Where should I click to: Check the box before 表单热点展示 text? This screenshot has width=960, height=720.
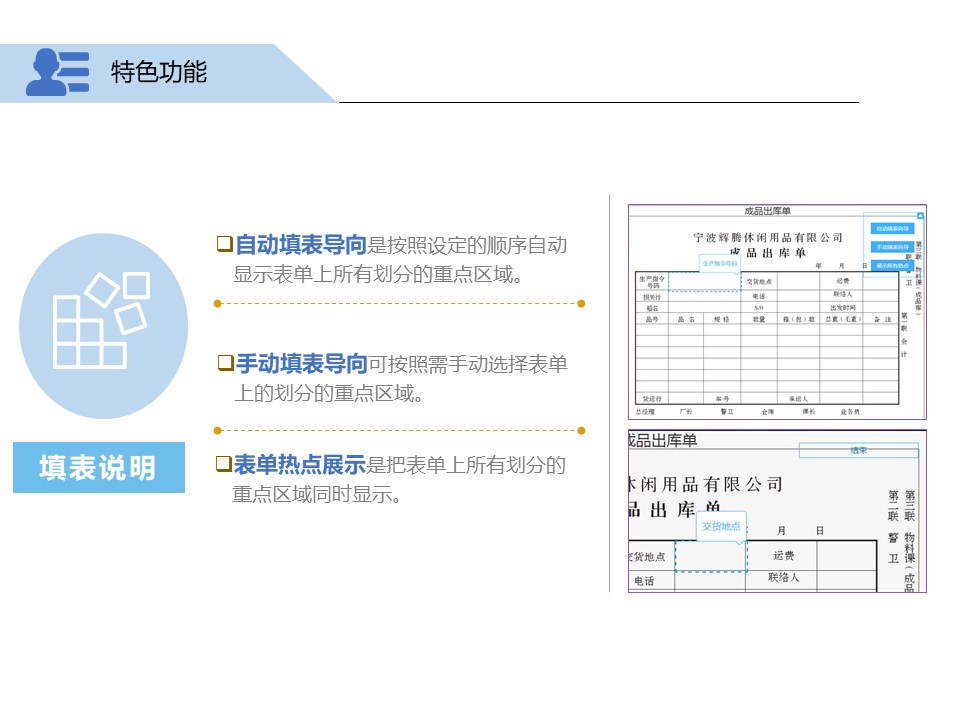click(x=222, y=464)
